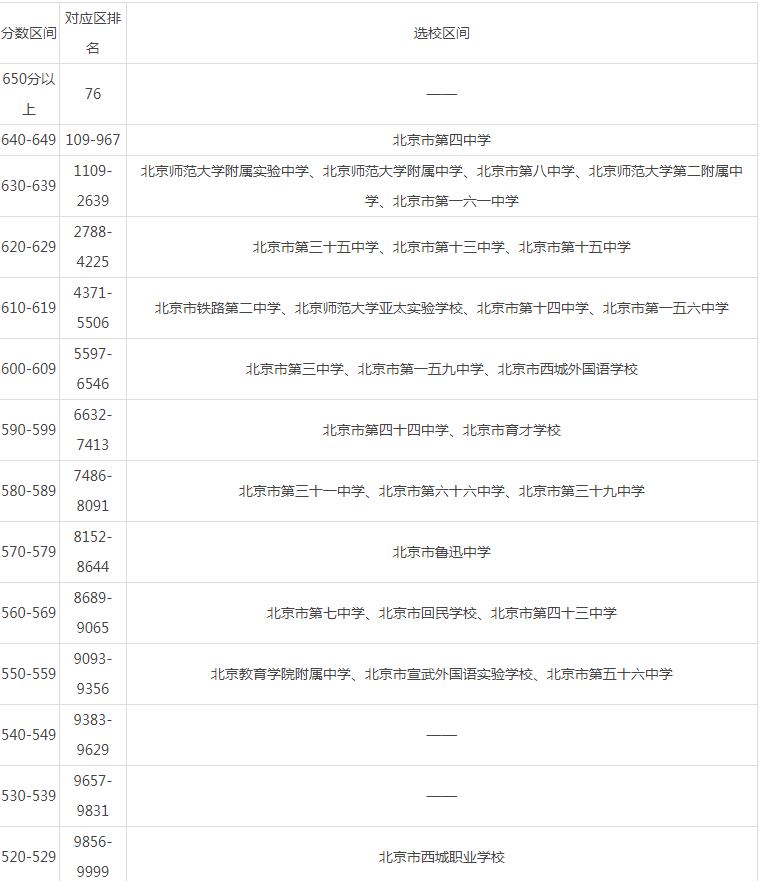Click the rank cell 9383-9629
This screenshot has width=761, height=881.
coord(93,735)
